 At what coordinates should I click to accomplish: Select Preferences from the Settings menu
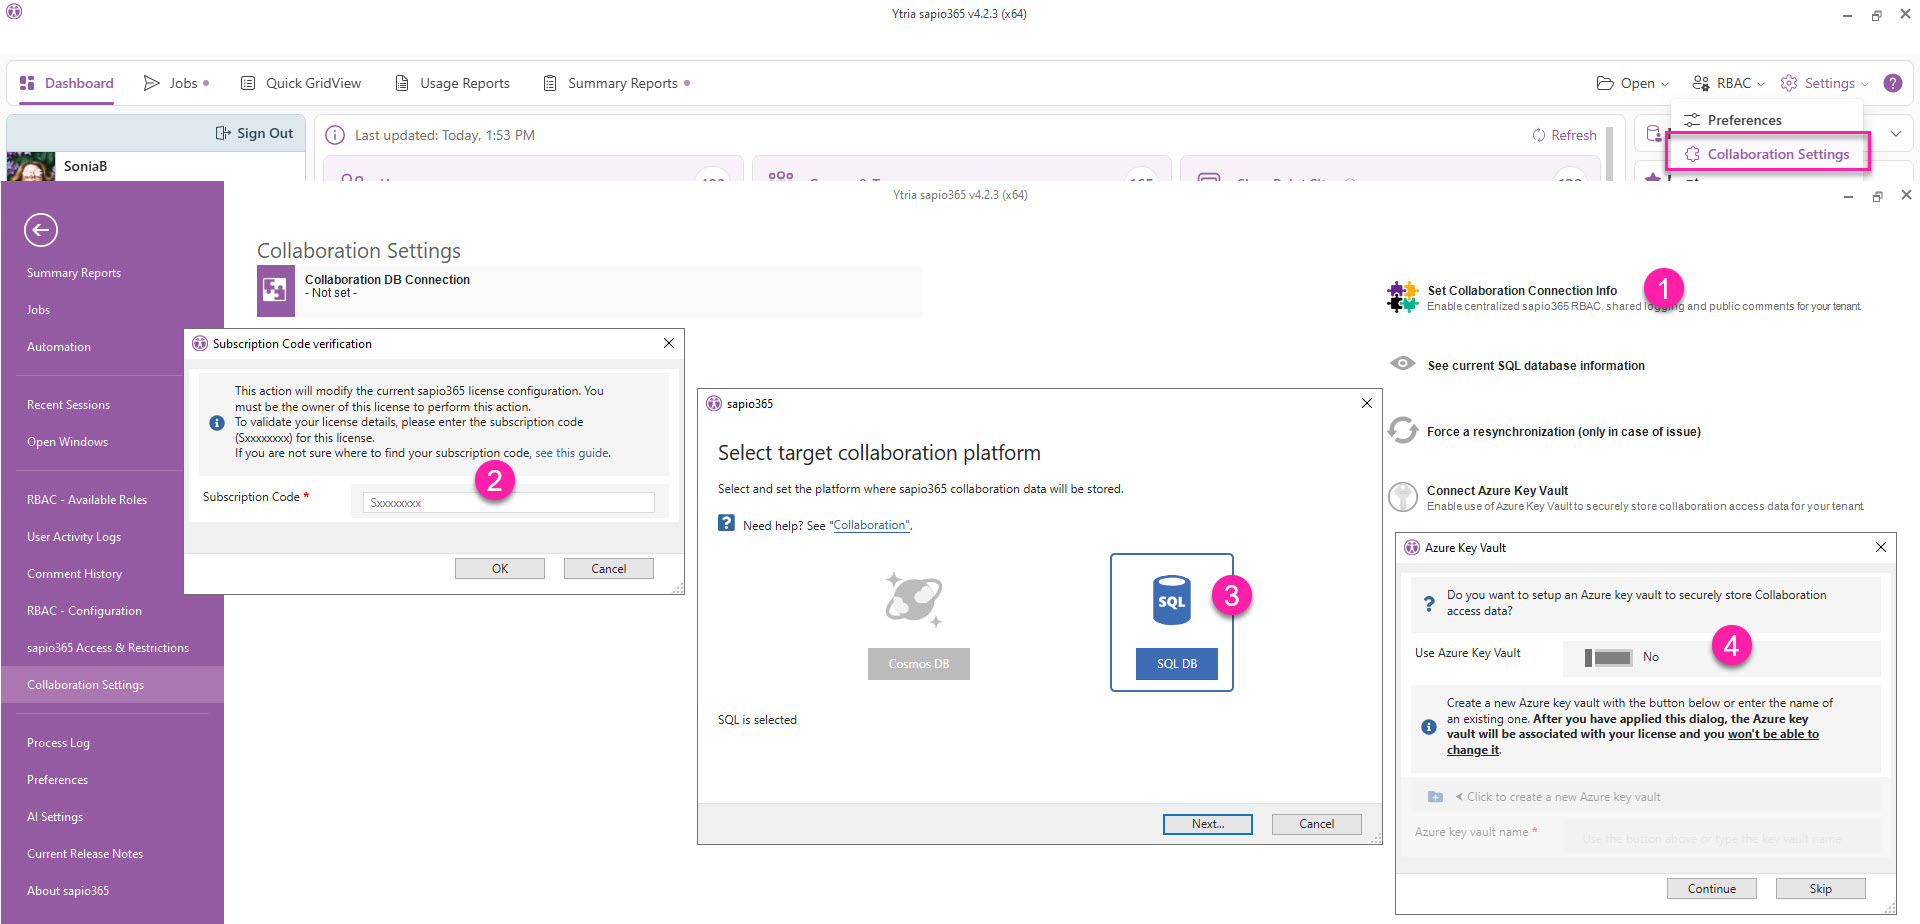pos(1744,120)
